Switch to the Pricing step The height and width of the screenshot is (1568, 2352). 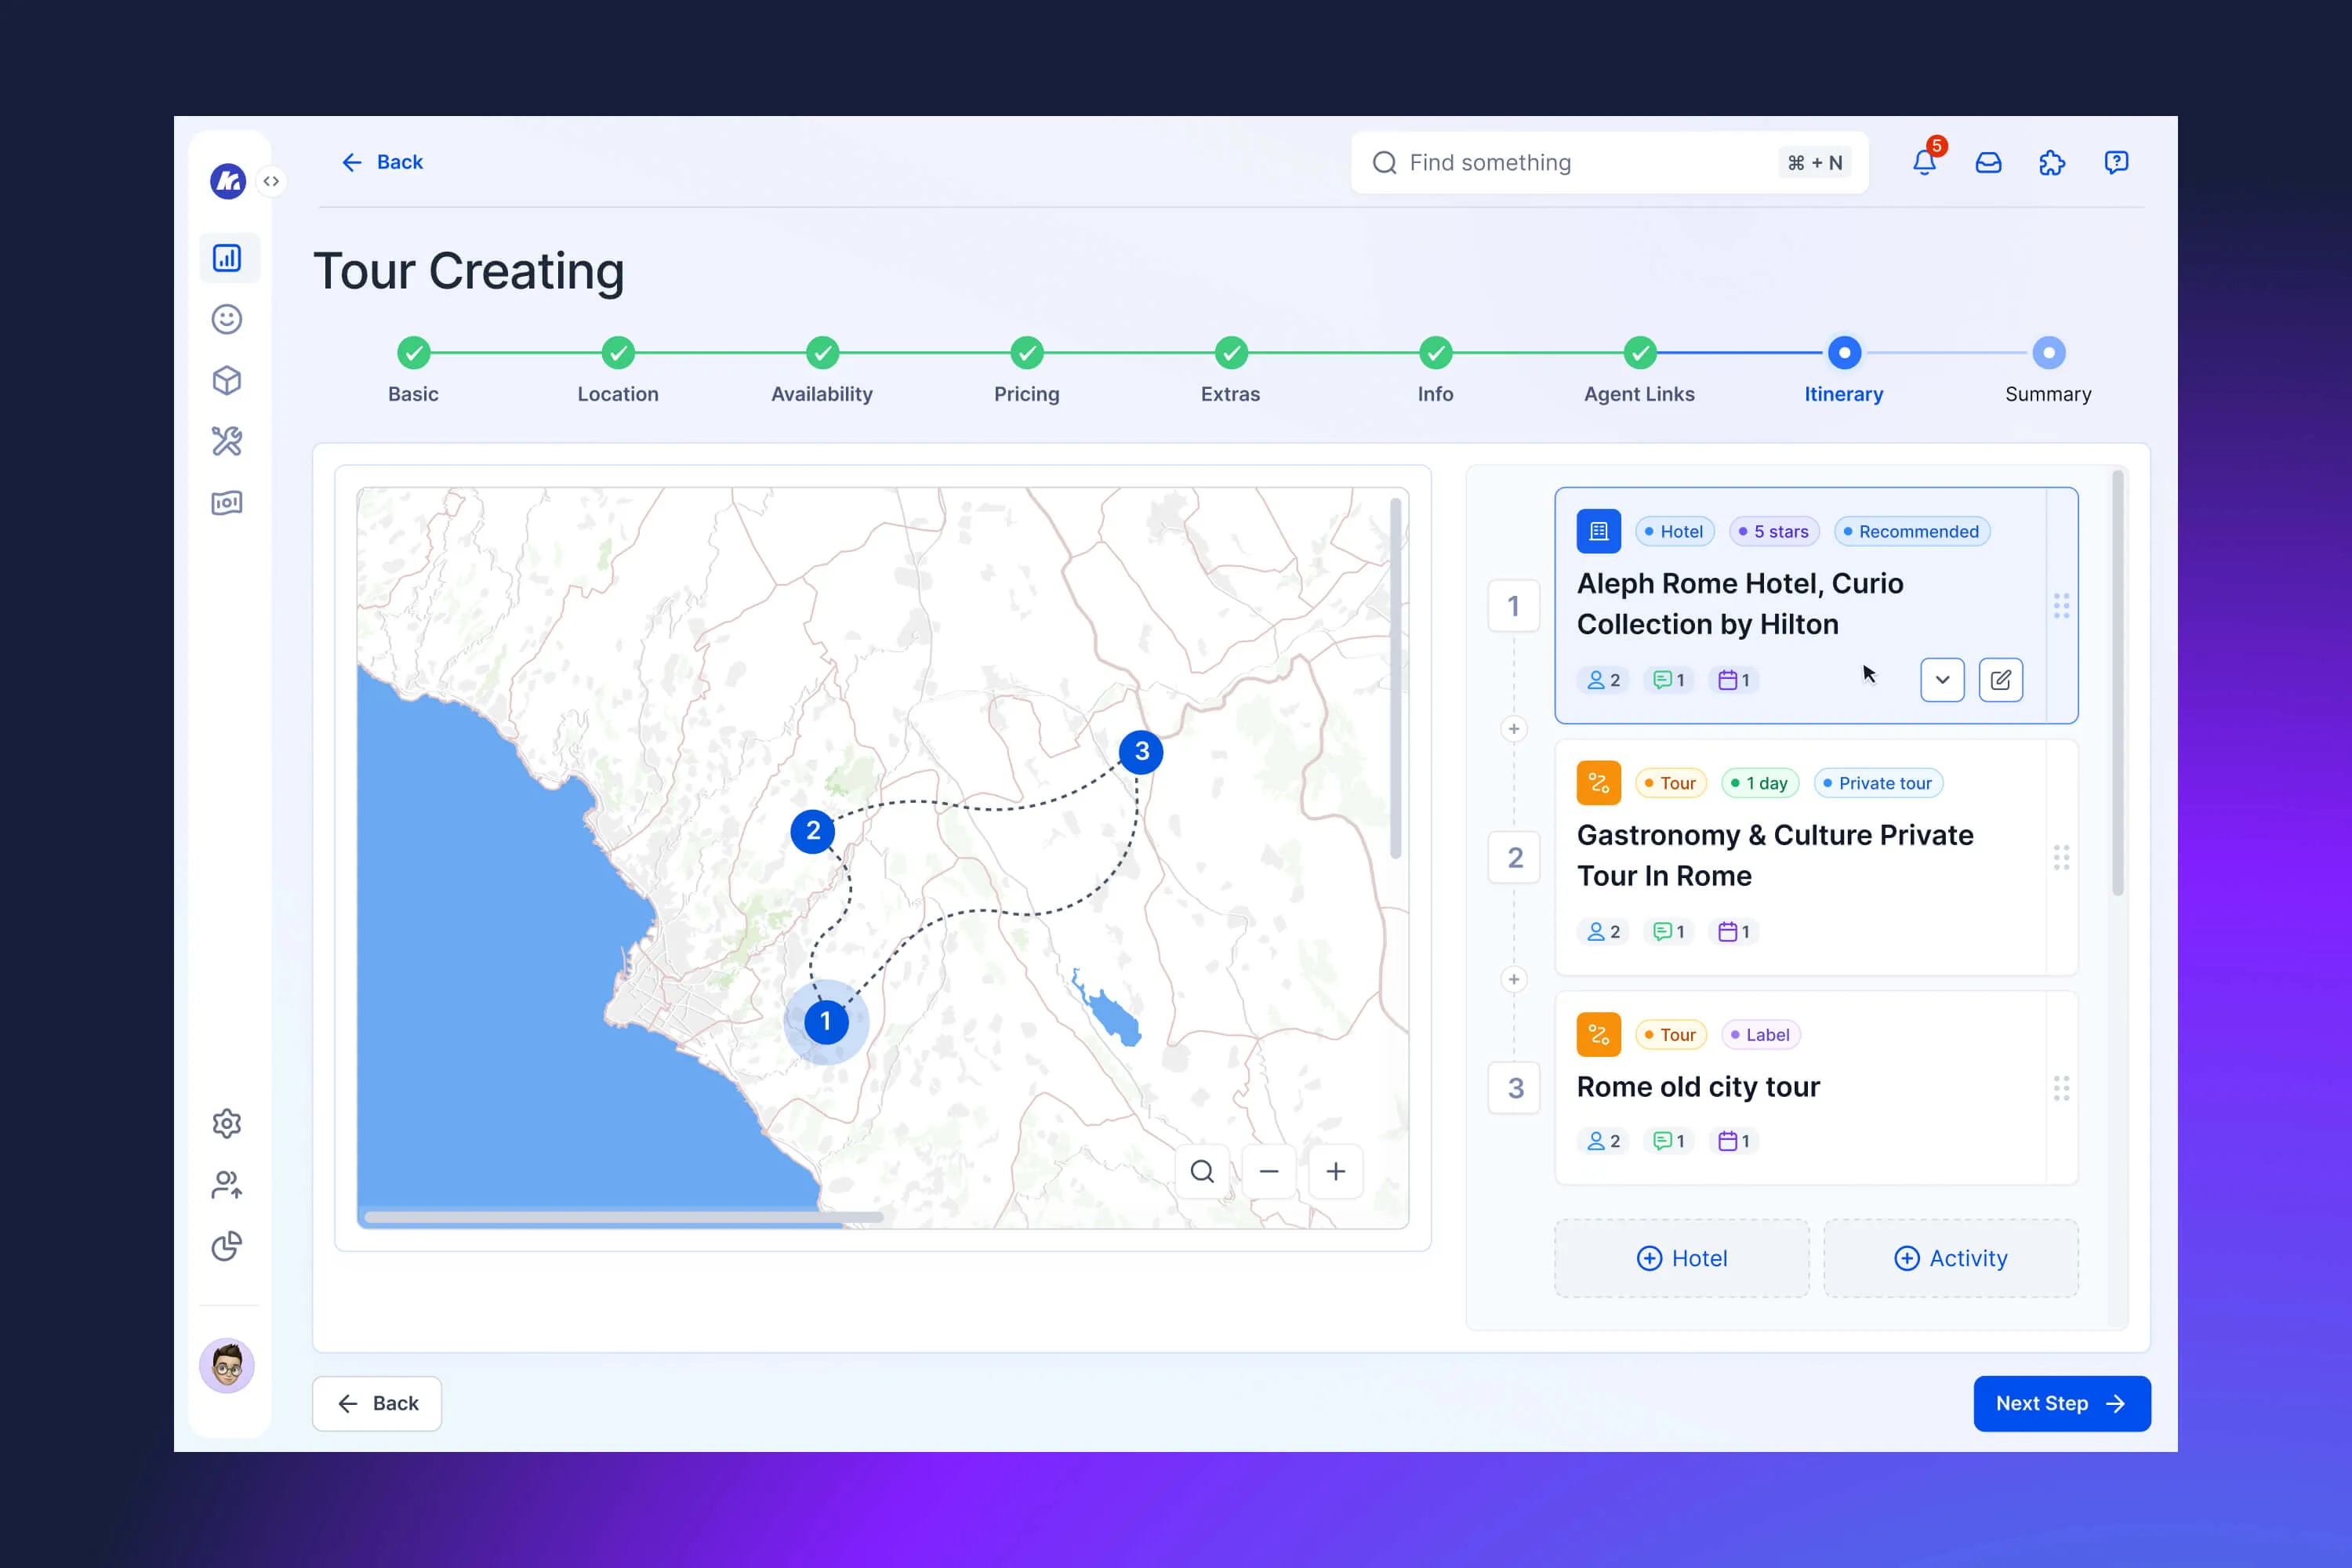click(x=1026, y=353)
